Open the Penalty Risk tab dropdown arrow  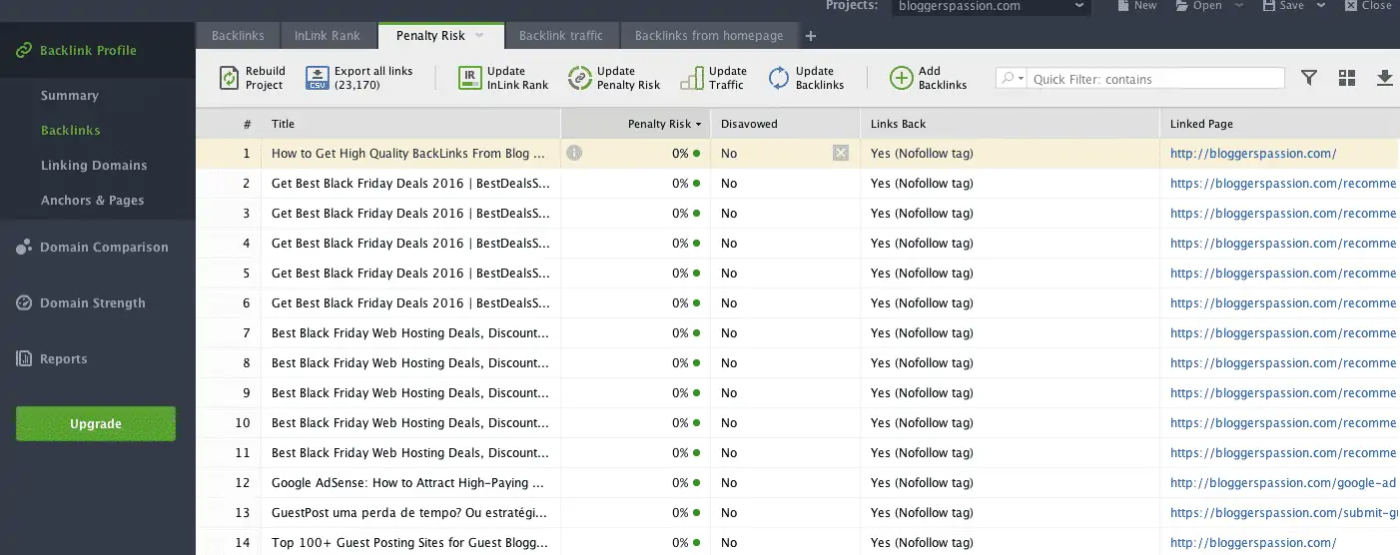479,36
